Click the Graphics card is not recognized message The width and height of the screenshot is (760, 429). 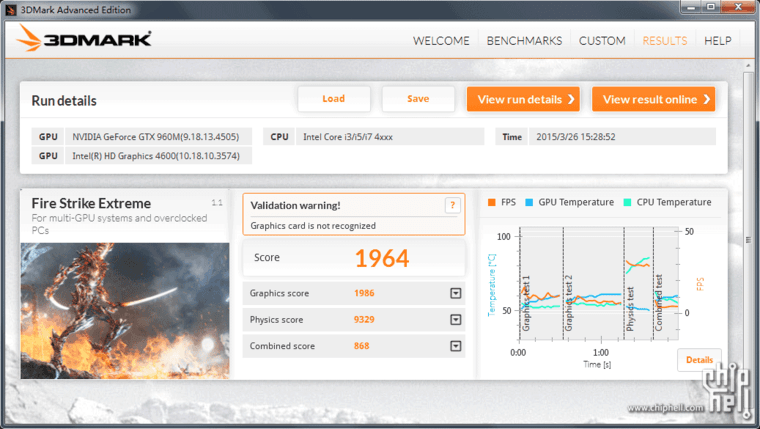313,225
